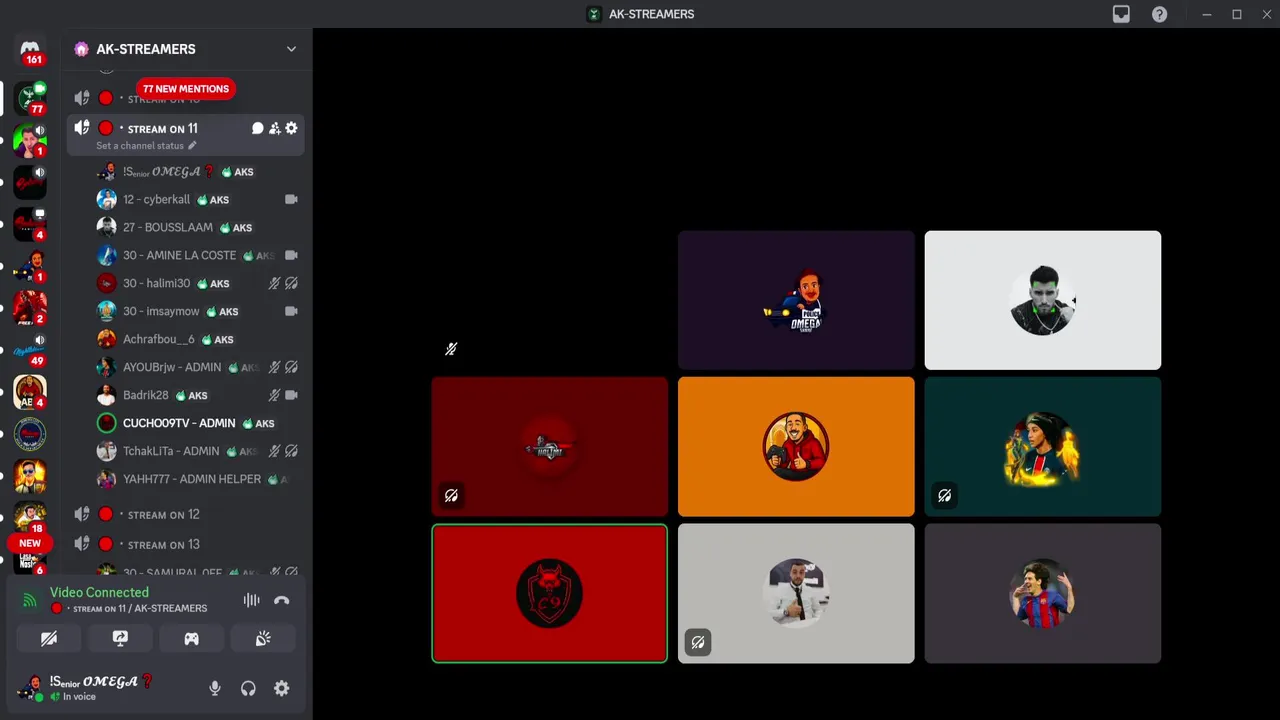Select user CUCHO09TV - ADMIN
This screenshot has width=1280, height=720.
tap(198, 423)
